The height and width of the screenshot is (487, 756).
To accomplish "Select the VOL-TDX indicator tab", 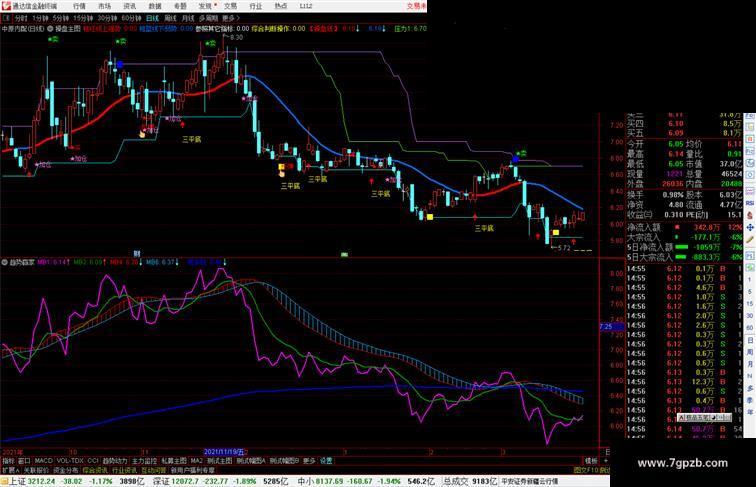I will coord(70,461).
